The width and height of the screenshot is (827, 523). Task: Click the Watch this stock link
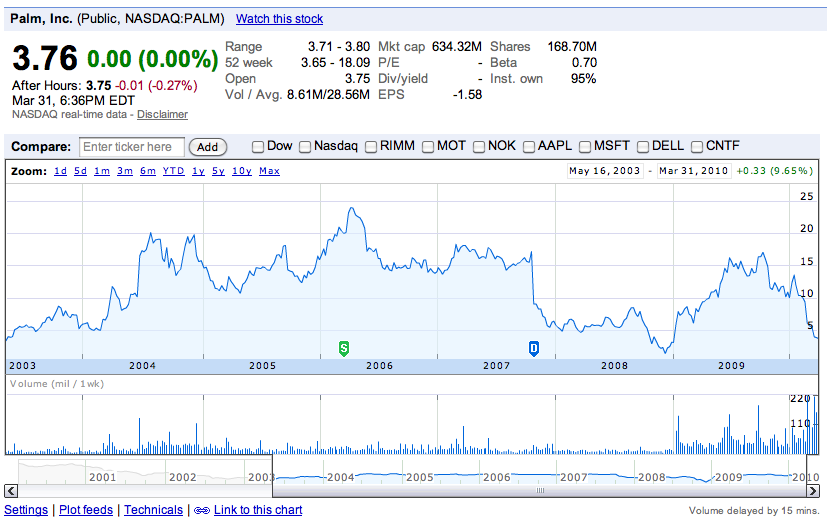[x=279, y=19]
